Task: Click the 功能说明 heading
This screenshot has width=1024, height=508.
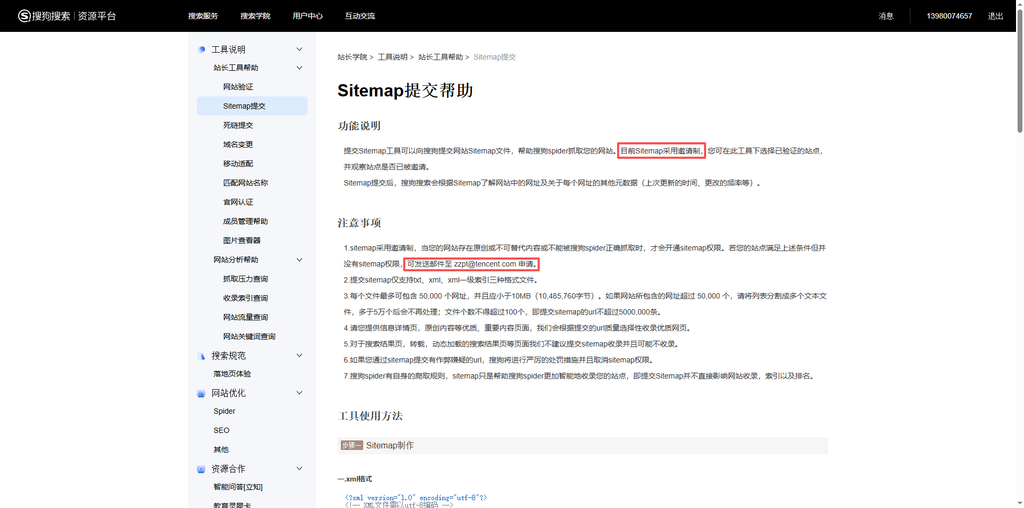Action: tap(359, 126)
